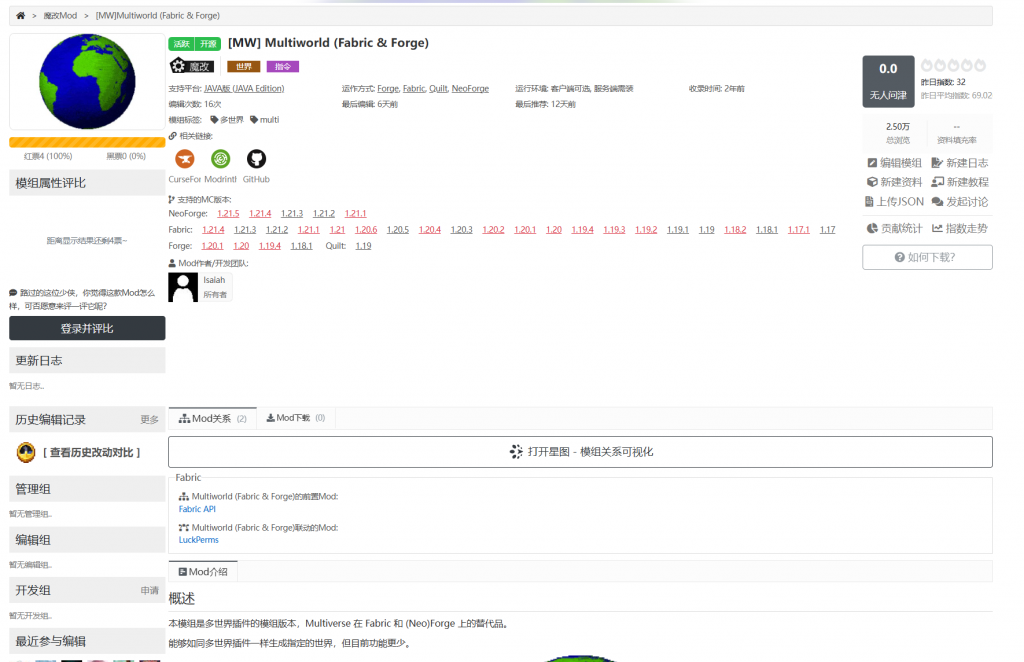The image size is (1024, 662).
Task: Click the 模组属性评比 section header
Action: tap(87, 183)
